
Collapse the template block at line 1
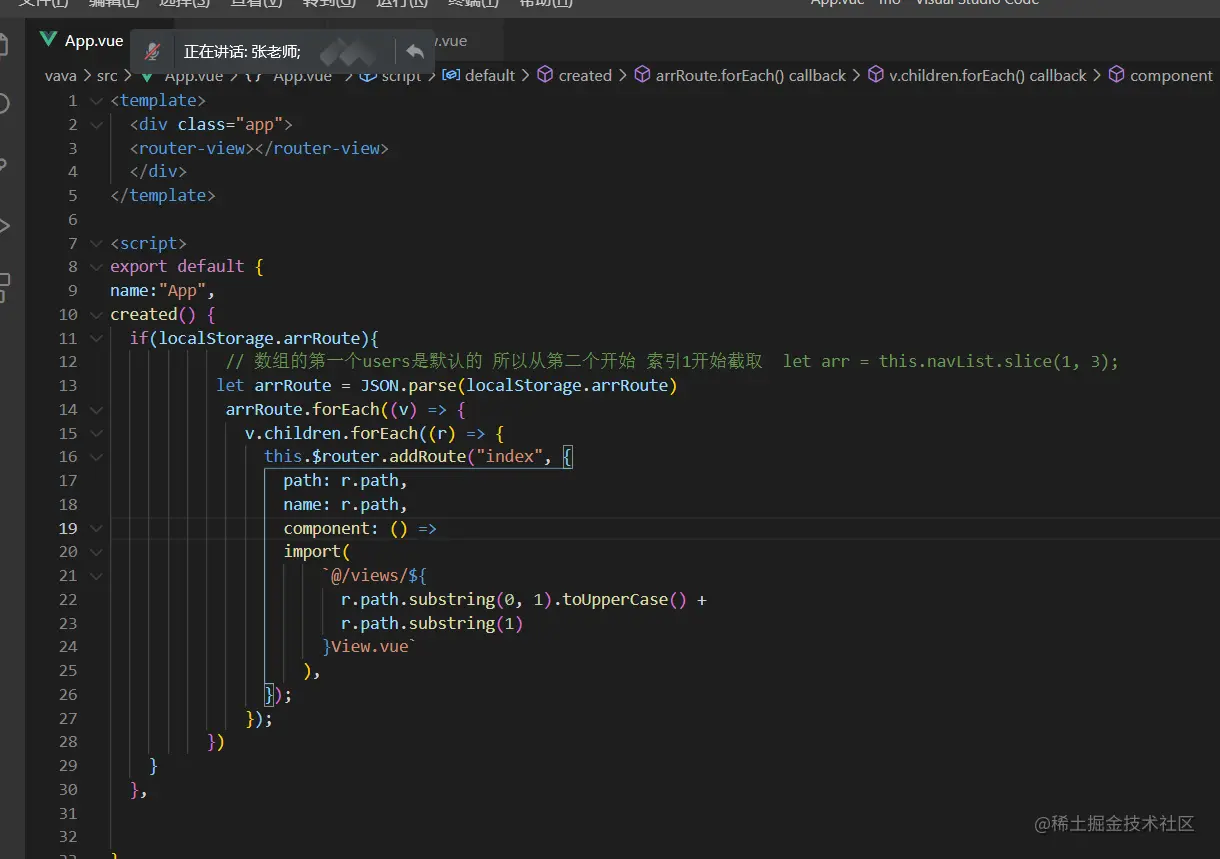(x=96, y=101)
